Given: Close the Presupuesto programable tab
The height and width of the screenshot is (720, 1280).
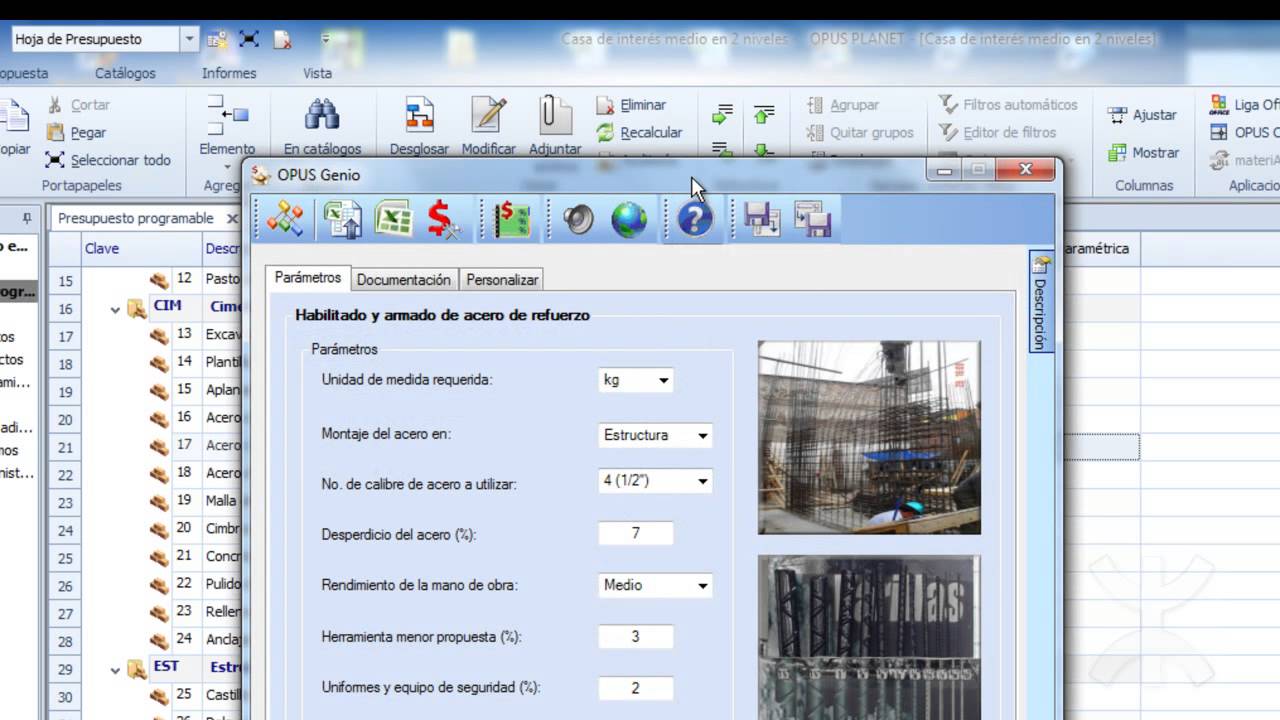Looking at the screenshot, I should 232,218.
